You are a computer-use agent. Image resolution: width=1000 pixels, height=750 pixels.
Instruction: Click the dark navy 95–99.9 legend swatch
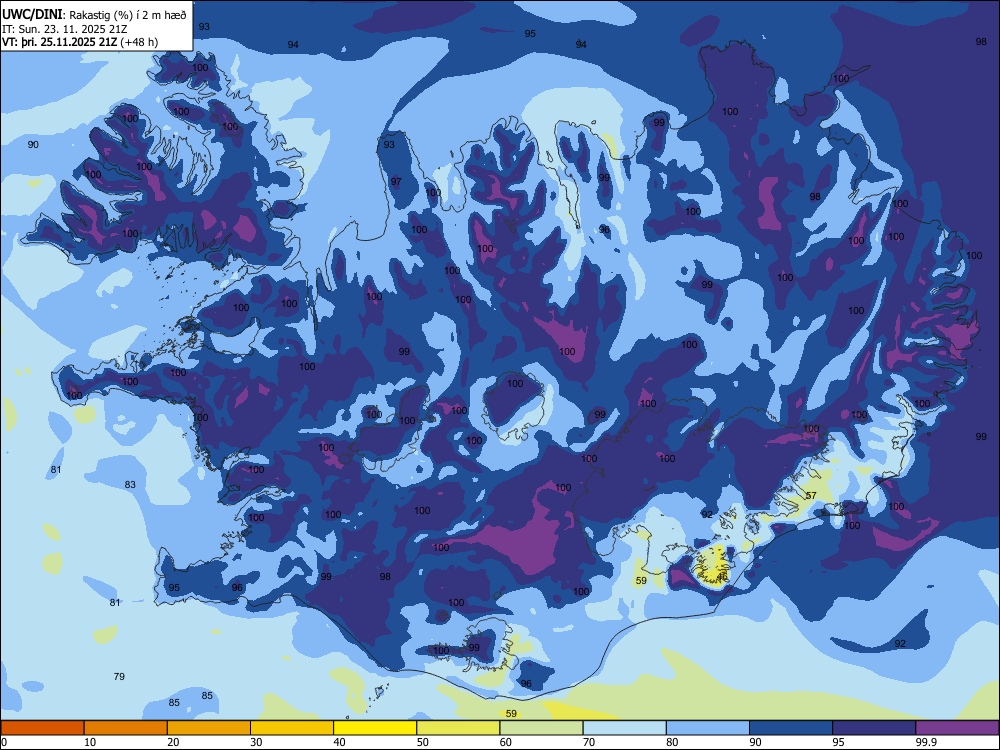[x=874, y=728]
